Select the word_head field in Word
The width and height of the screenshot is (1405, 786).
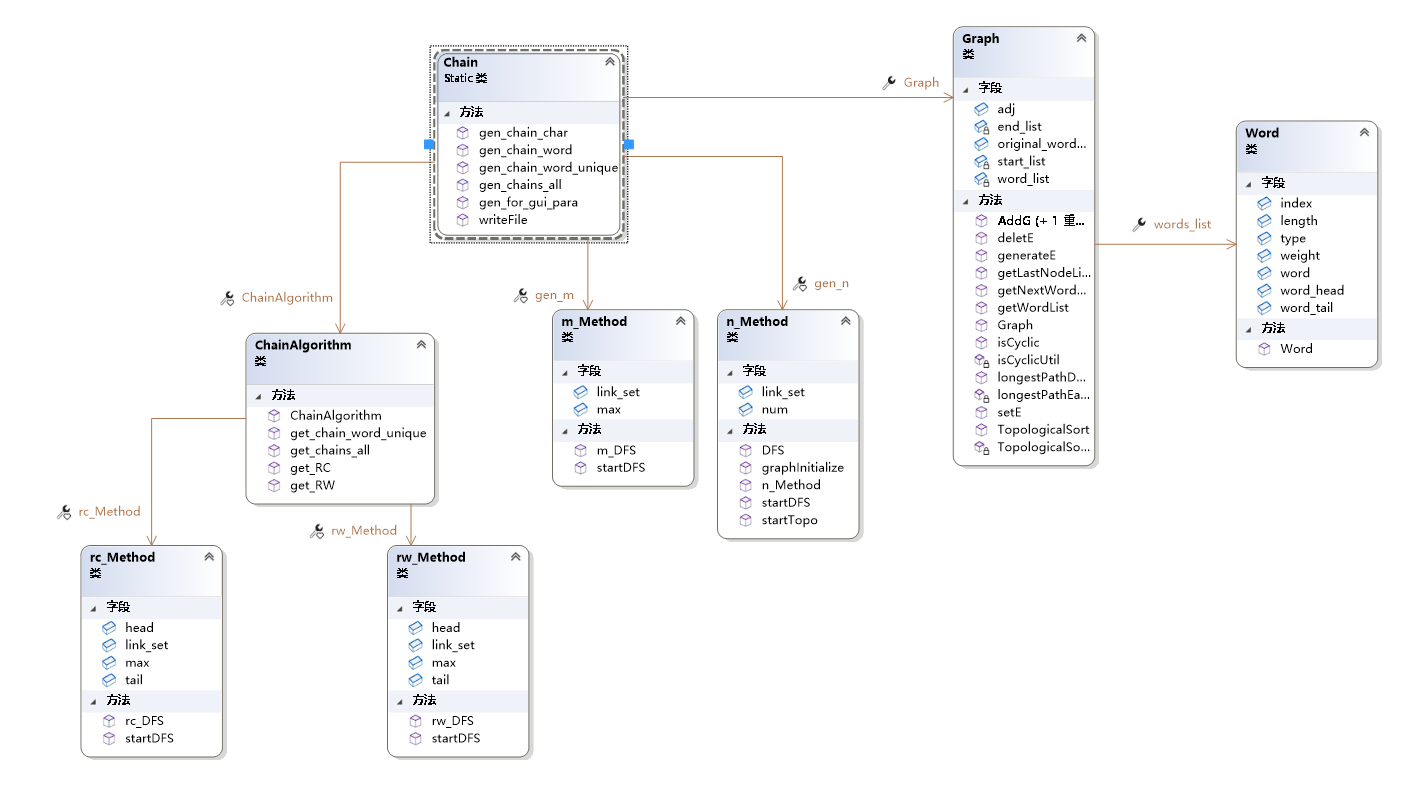coord(1312,290)
